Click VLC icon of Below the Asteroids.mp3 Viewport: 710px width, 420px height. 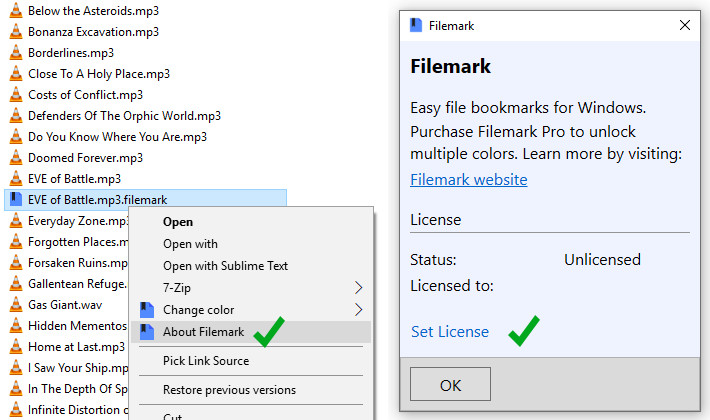16,11
